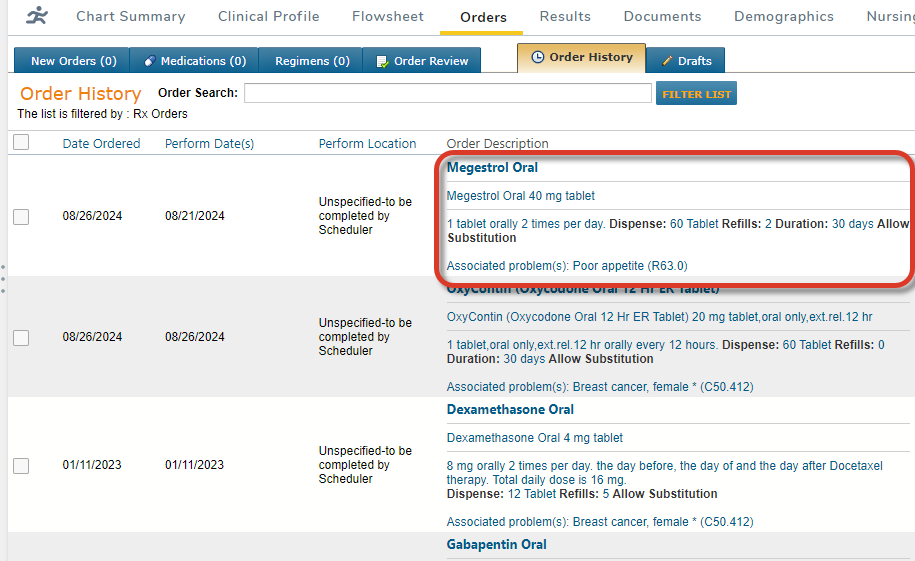Open the Flowsheet tab
915x561 pixels.
pyautogui.click(x=387, y=16)
